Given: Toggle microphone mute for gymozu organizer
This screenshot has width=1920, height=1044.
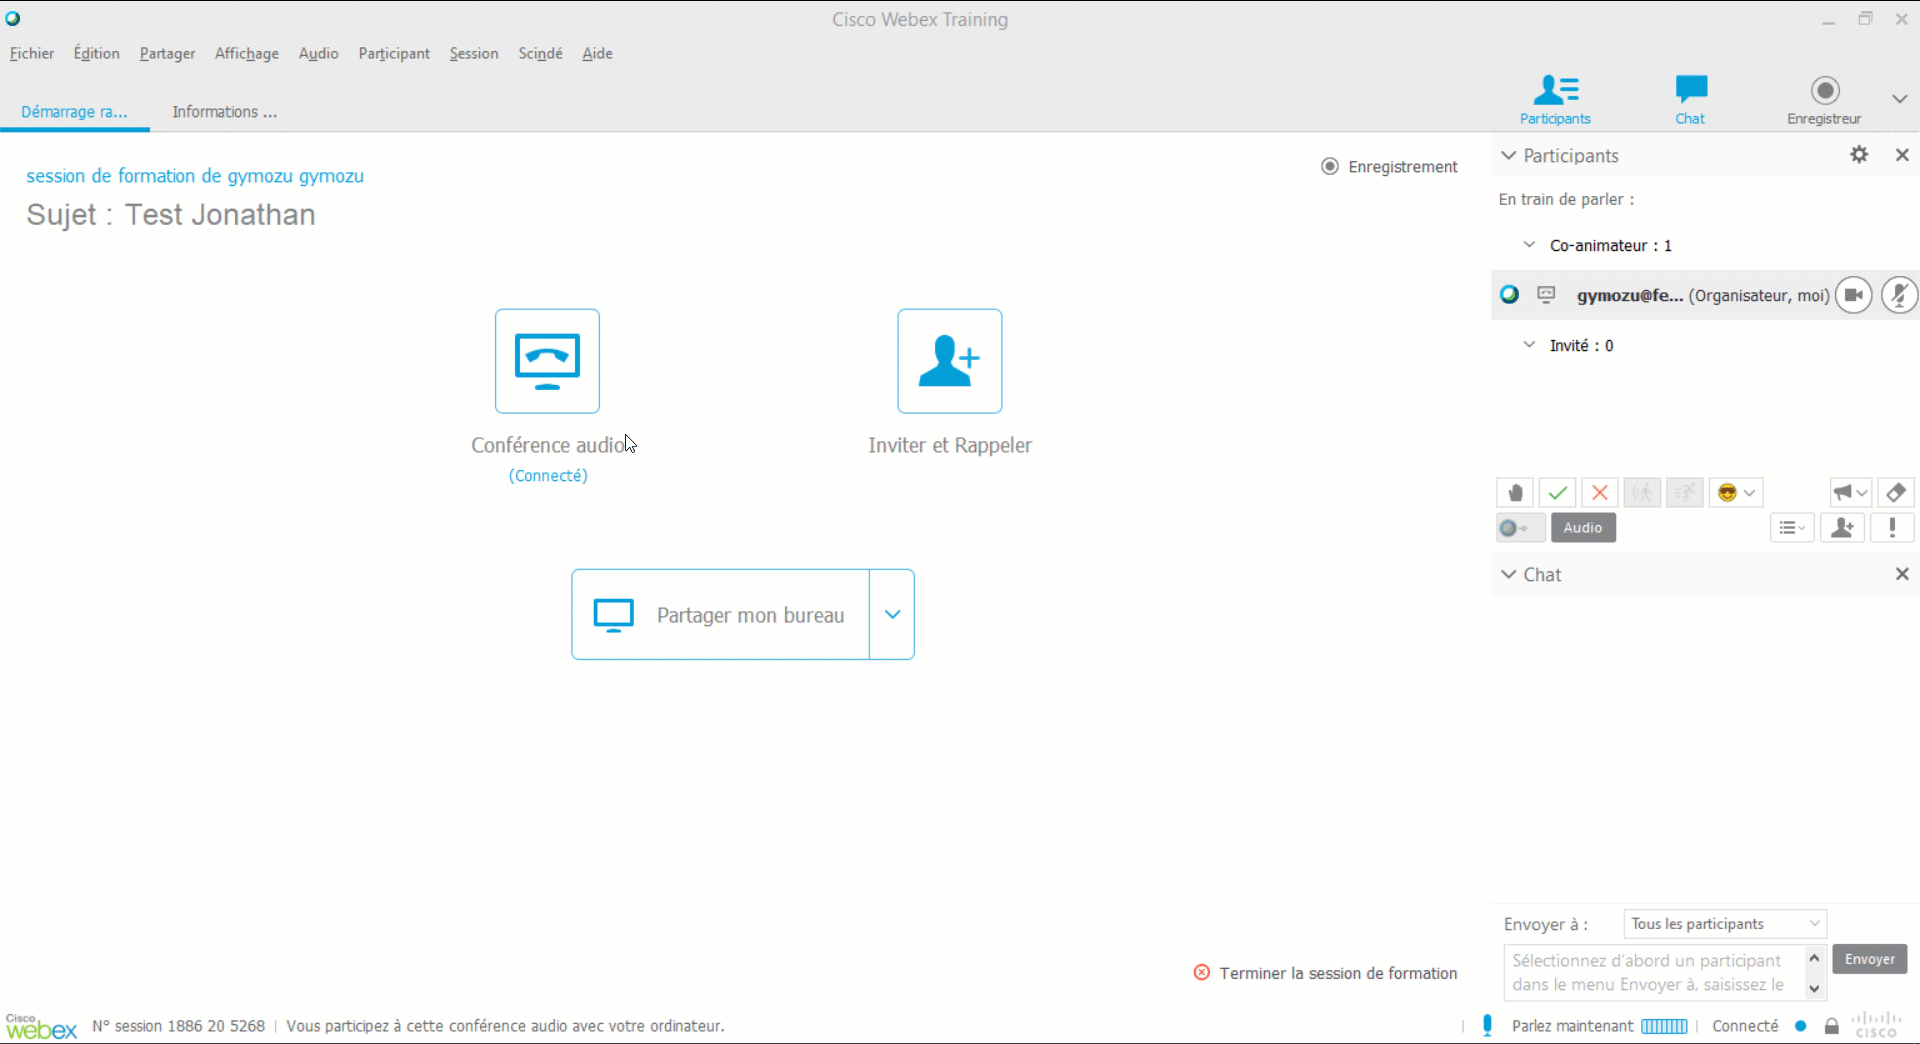Looking at the screenshot, I should click(1899, 295).
